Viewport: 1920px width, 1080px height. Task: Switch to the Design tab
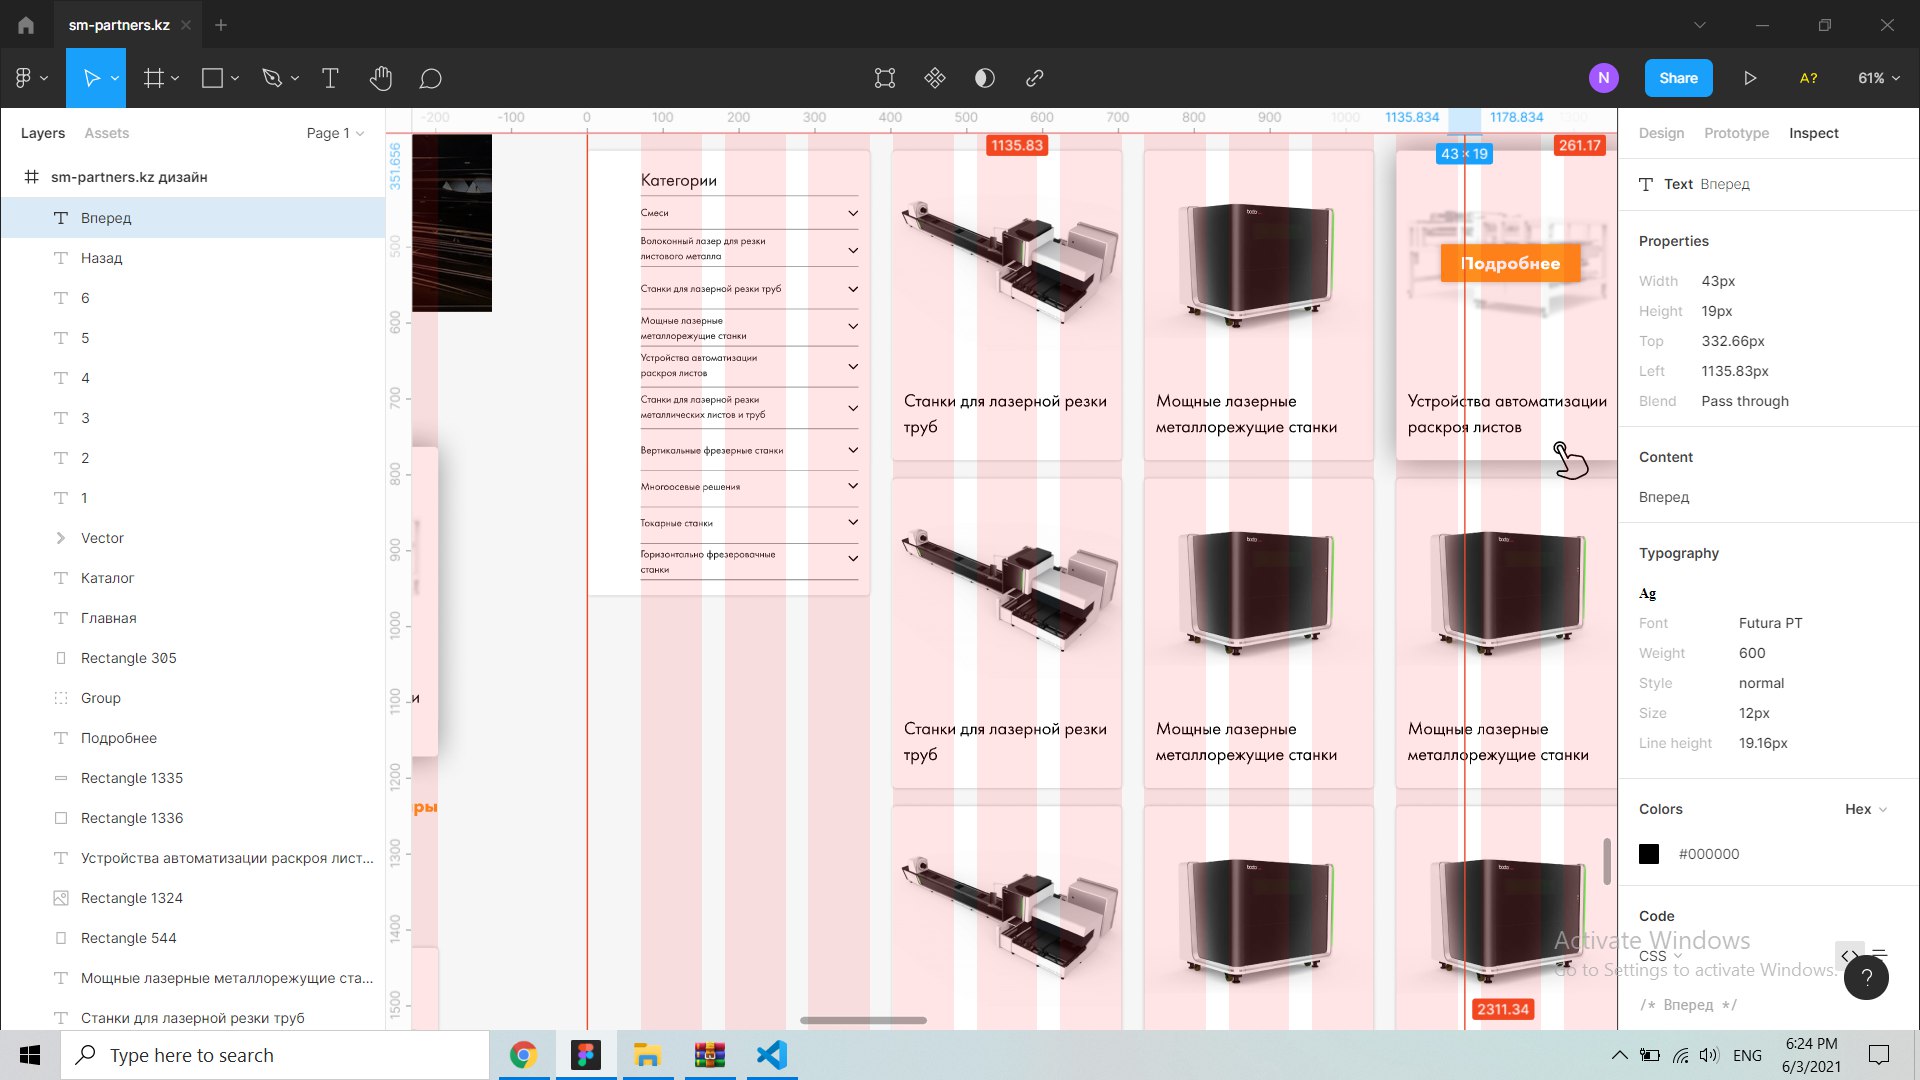pyautogui.click(x=1661, y=133)
